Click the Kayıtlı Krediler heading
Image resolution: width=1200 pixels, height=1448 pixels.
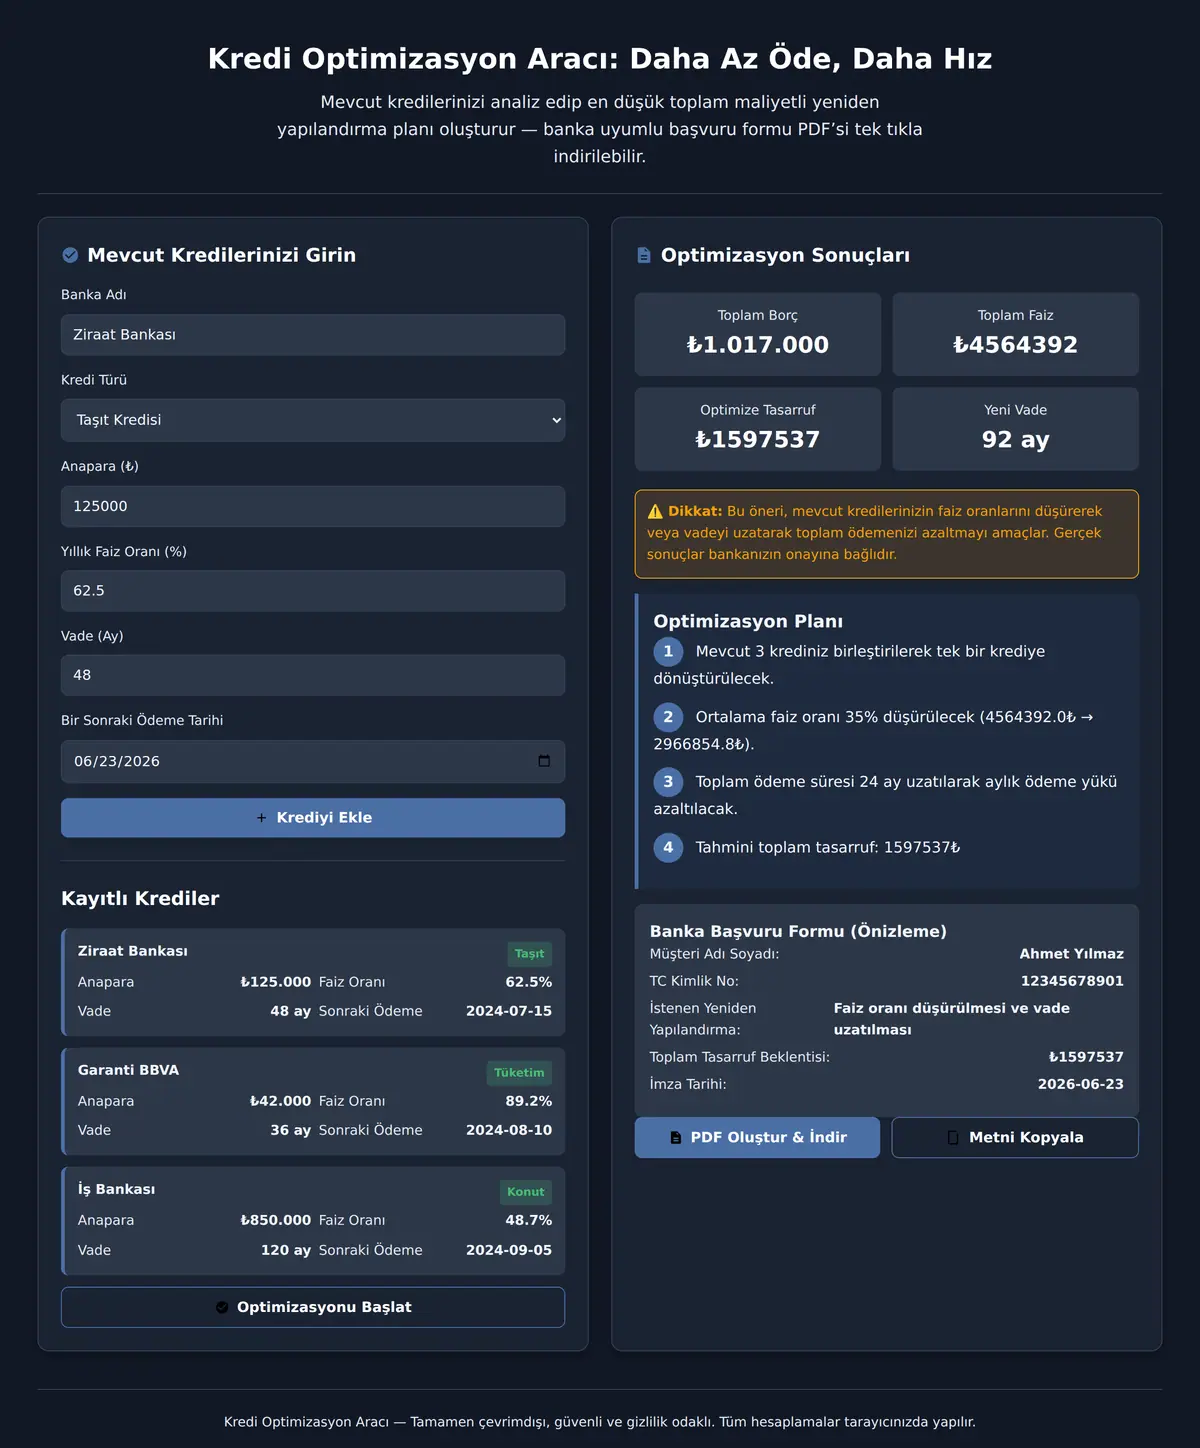(x=140, y=898)
